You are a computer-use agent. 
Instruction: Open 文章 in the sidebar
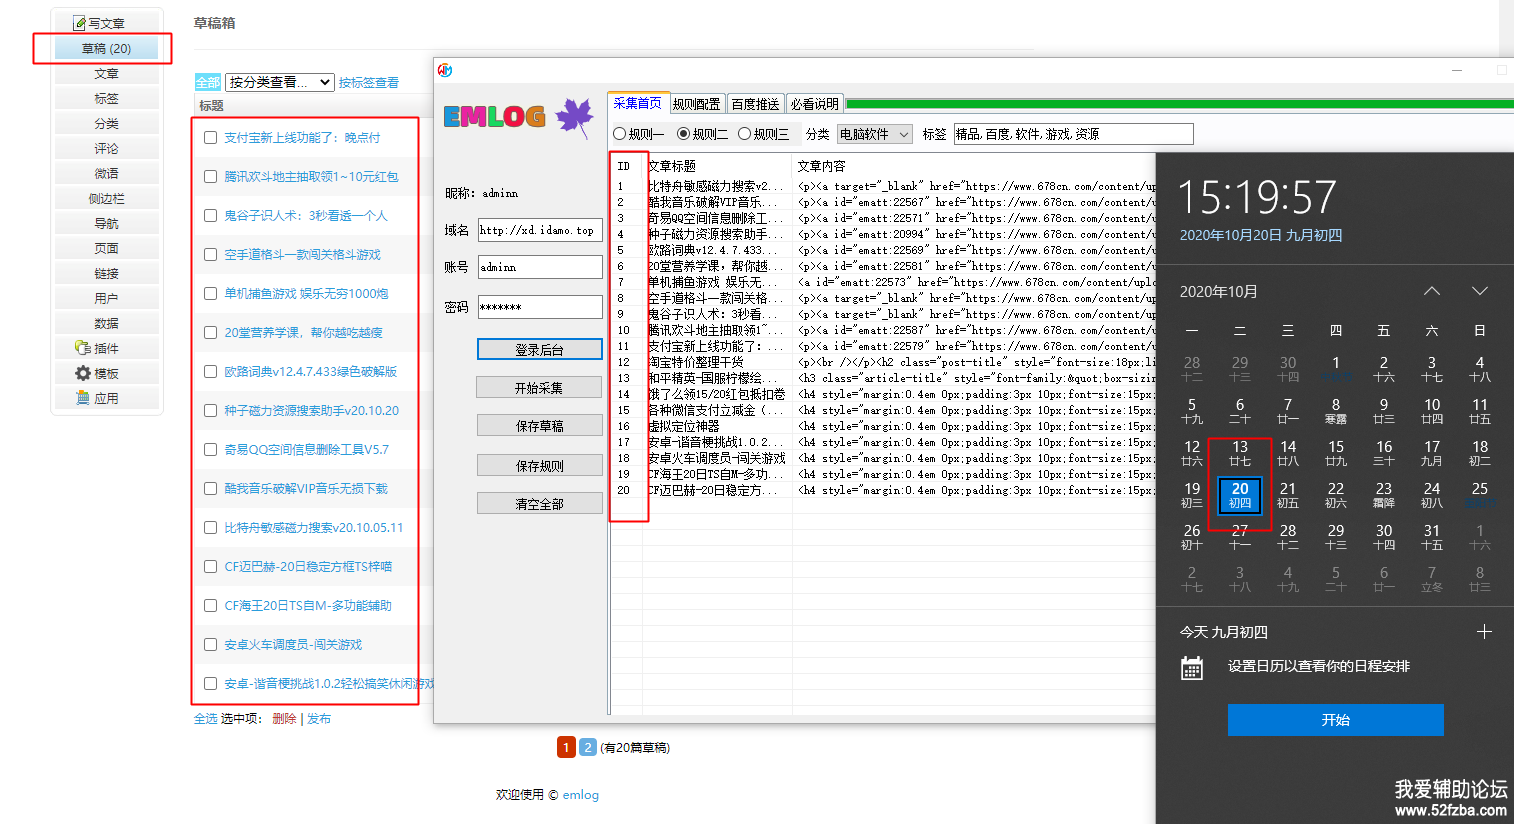106,73
